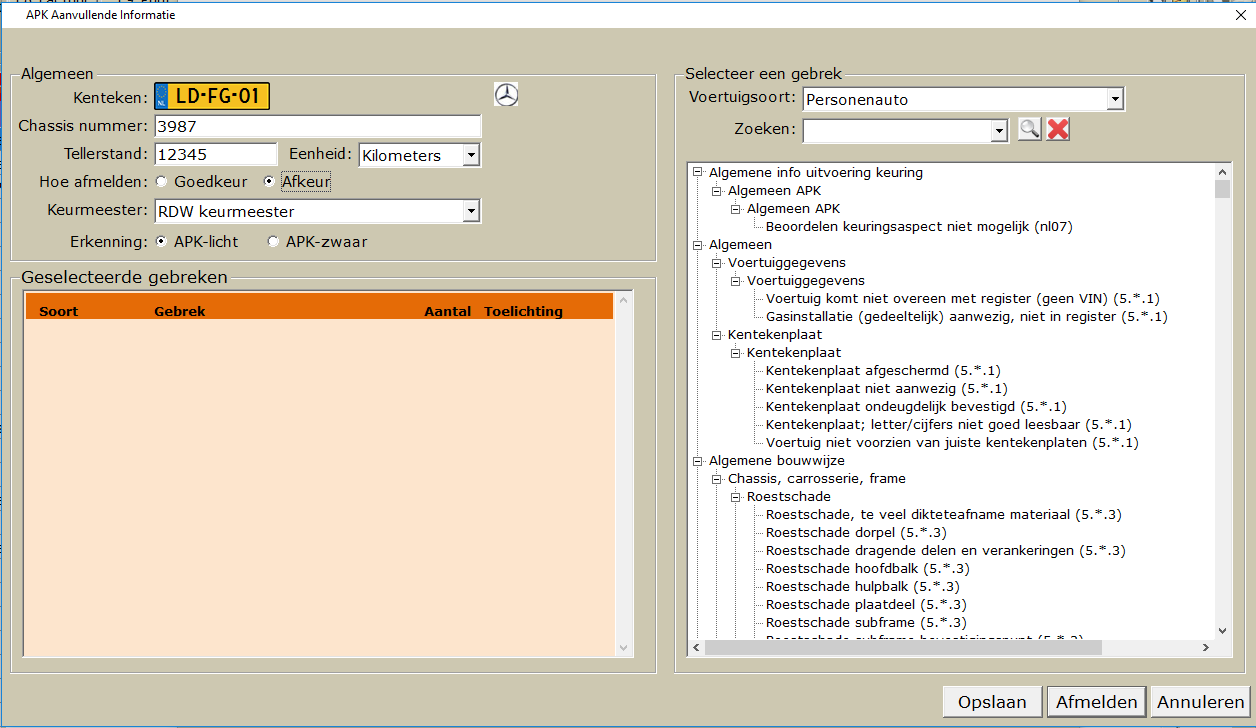Screen dimensions: 1256x728
Task: Select Kentekenplaat; letter/cijfers niet goed leesbaar
Action: 948,424
